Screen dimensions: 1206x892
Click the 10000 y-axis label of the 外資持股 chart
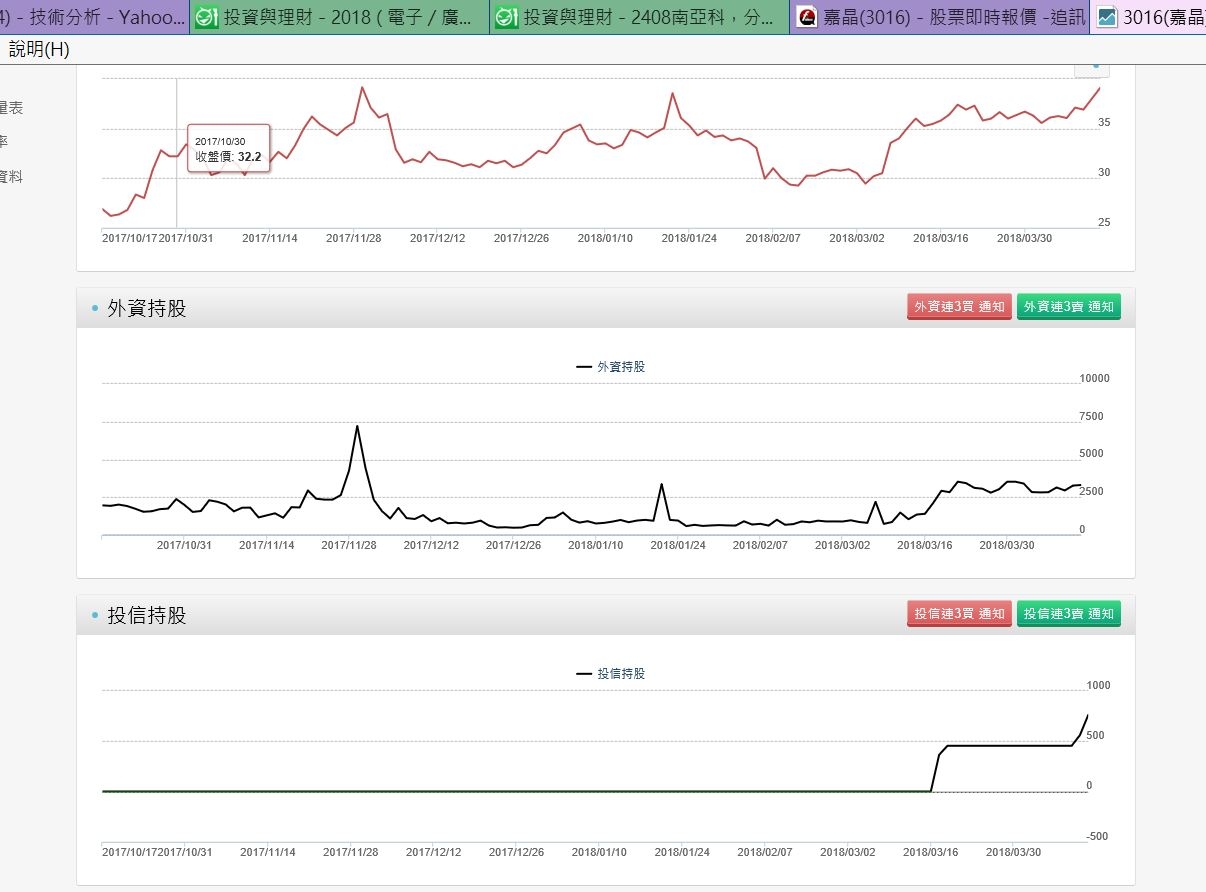(1095, 379)
